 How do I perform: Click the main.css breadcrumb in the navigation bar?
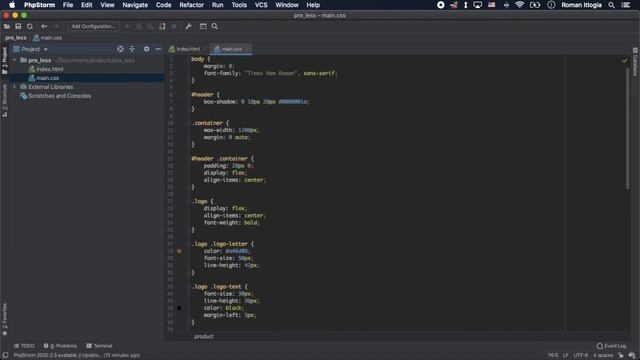(x=48, y=38)
